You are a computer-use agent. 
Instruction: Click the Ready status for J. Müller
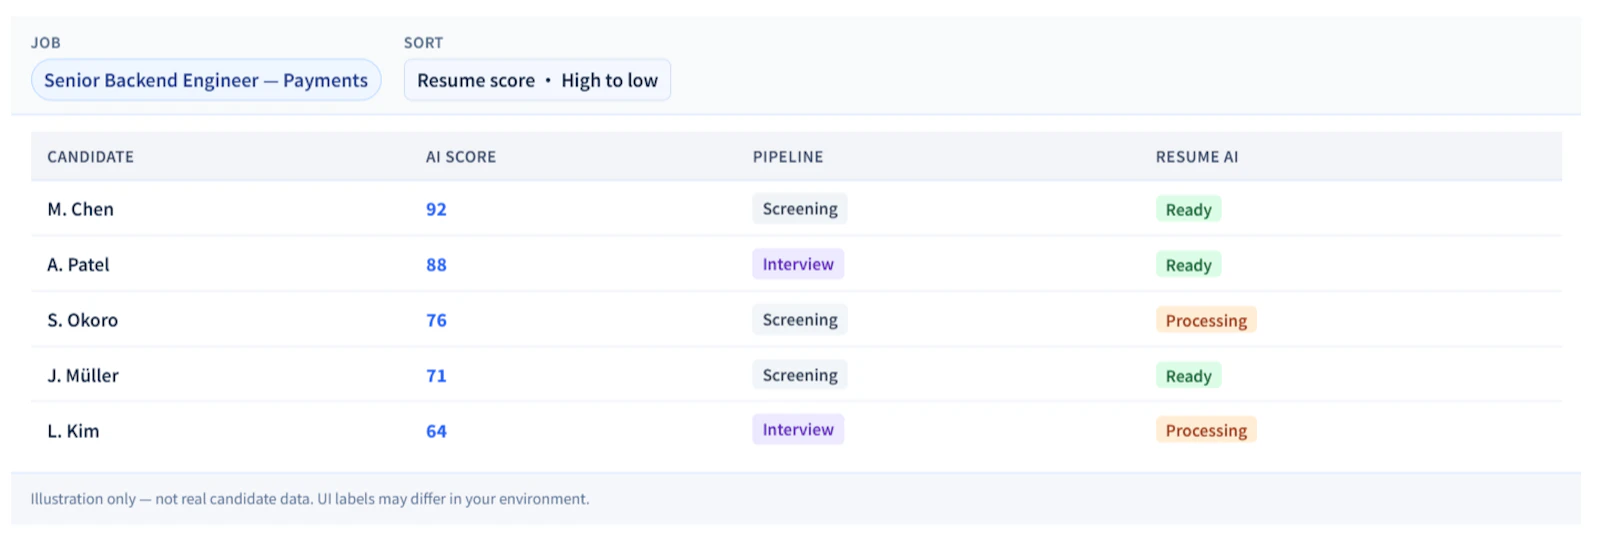click(1188, 376)
